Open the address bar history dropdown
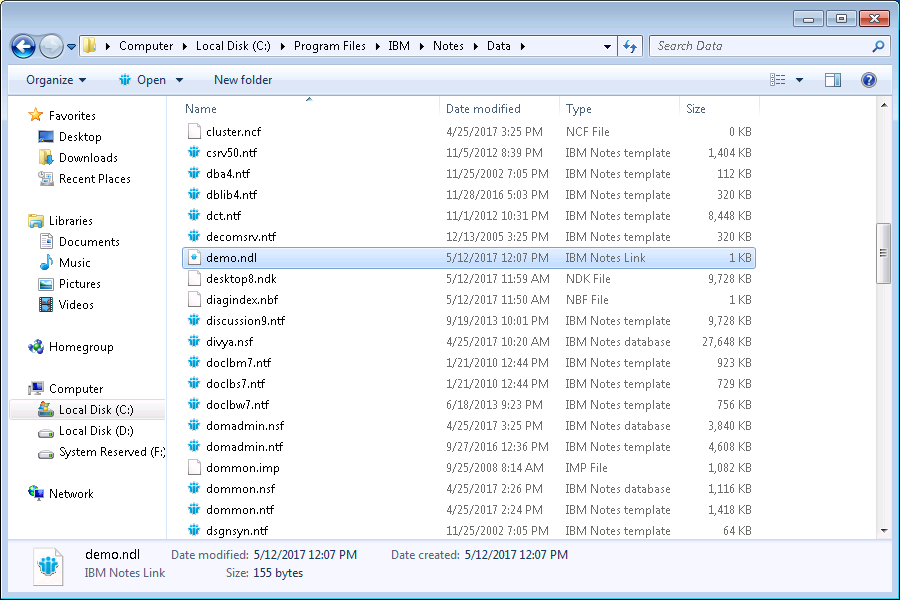 coord(607,46)
